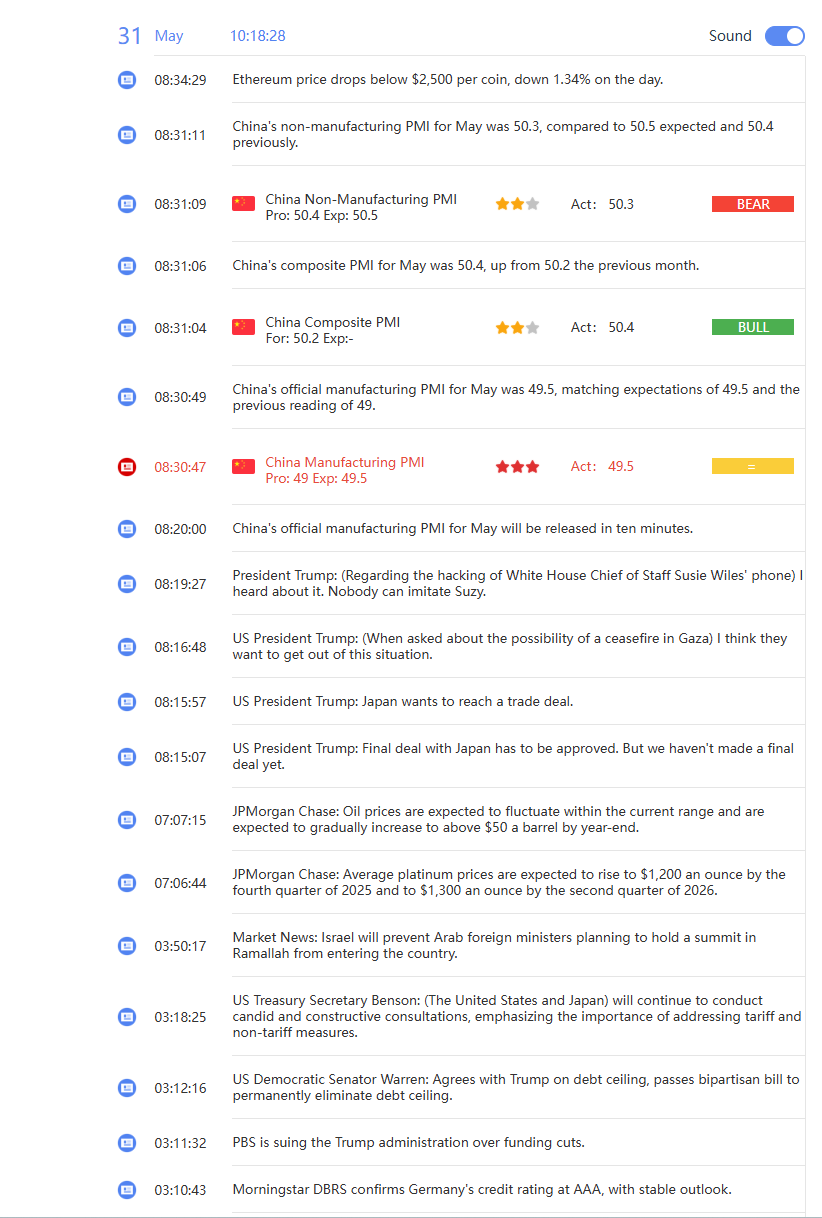Click the news icon beside the 07:07:15 JPMorgan entry
The width and height of the screenshot is (822, 1218).
pyautogui.click(x=127, y=820)
